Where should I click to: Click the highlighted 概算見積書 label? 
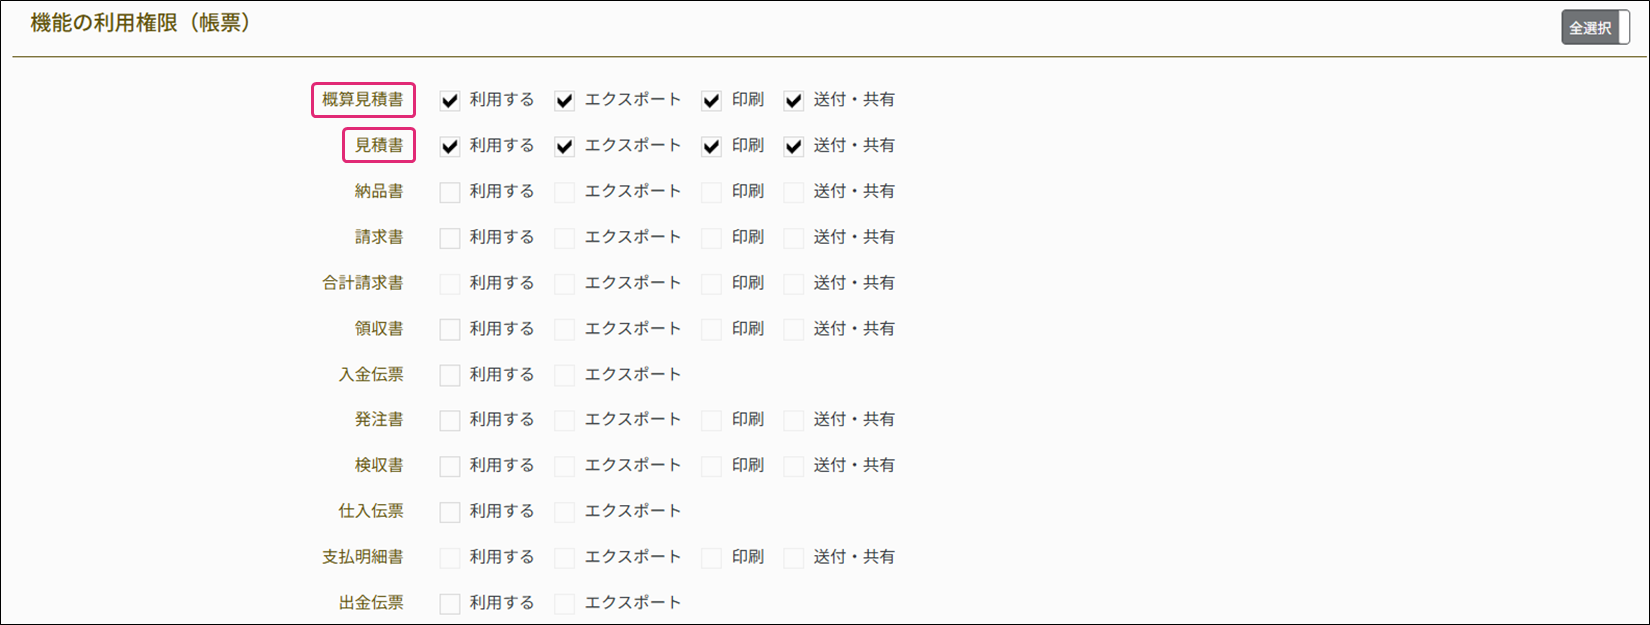coord(363,100)
